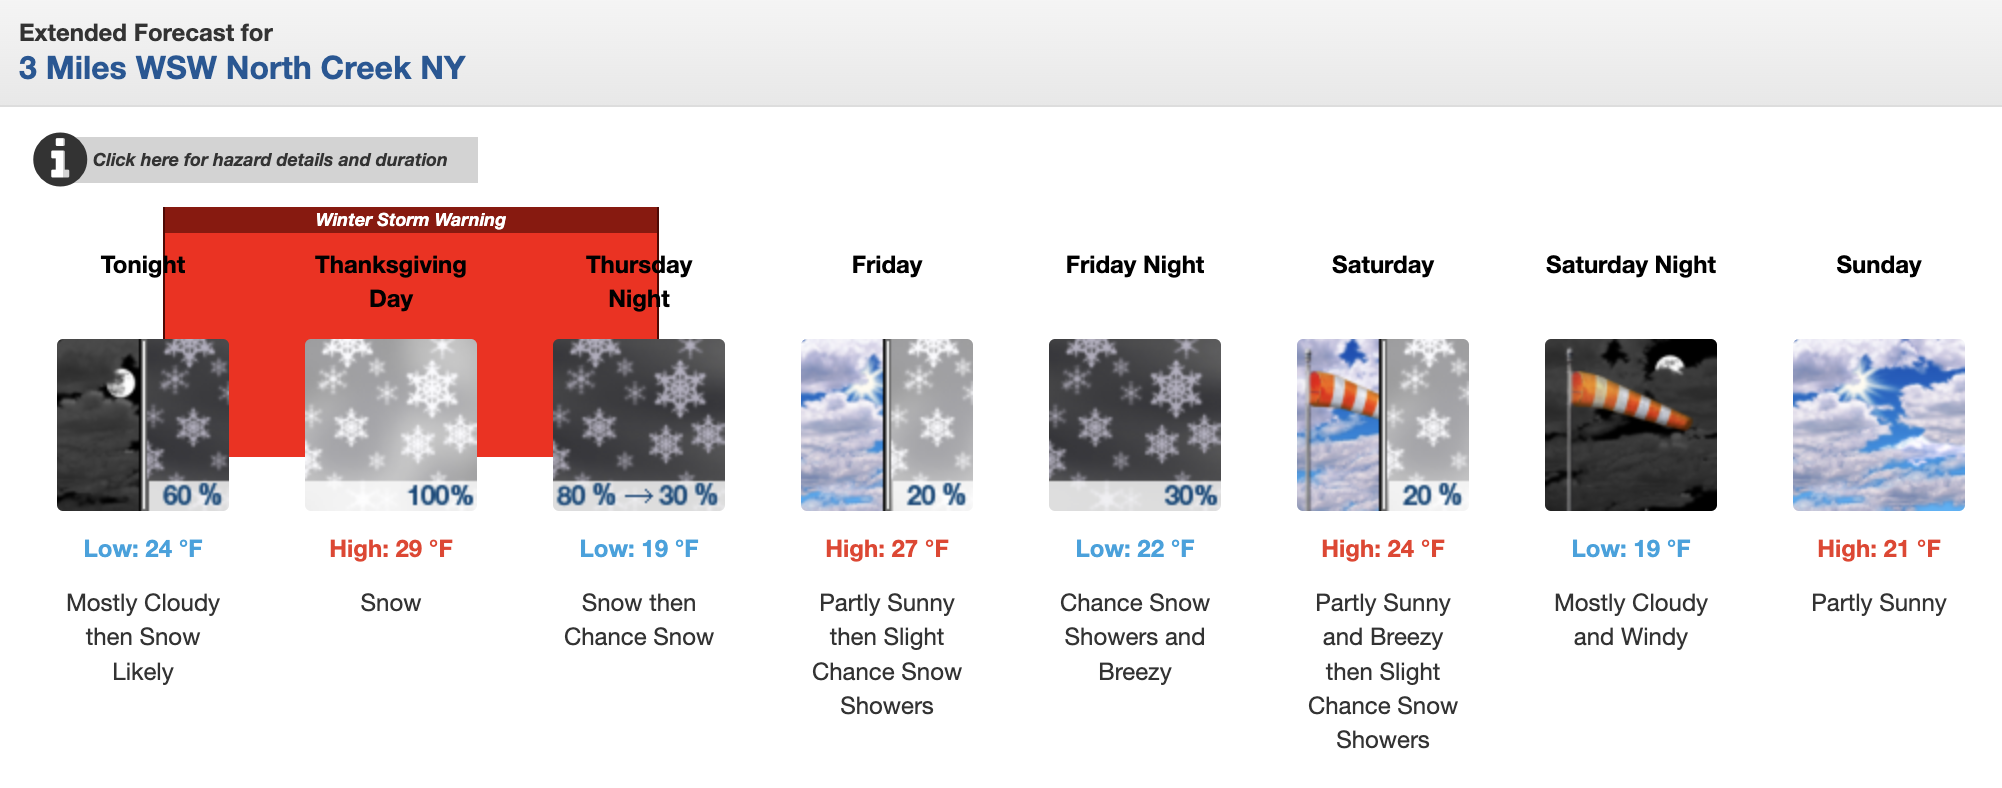Image resolution: width=2002 pixels, height=788 pixels.
Task: Select the Friday Night snow showers icon
Action: click(x=1134, y=424)
